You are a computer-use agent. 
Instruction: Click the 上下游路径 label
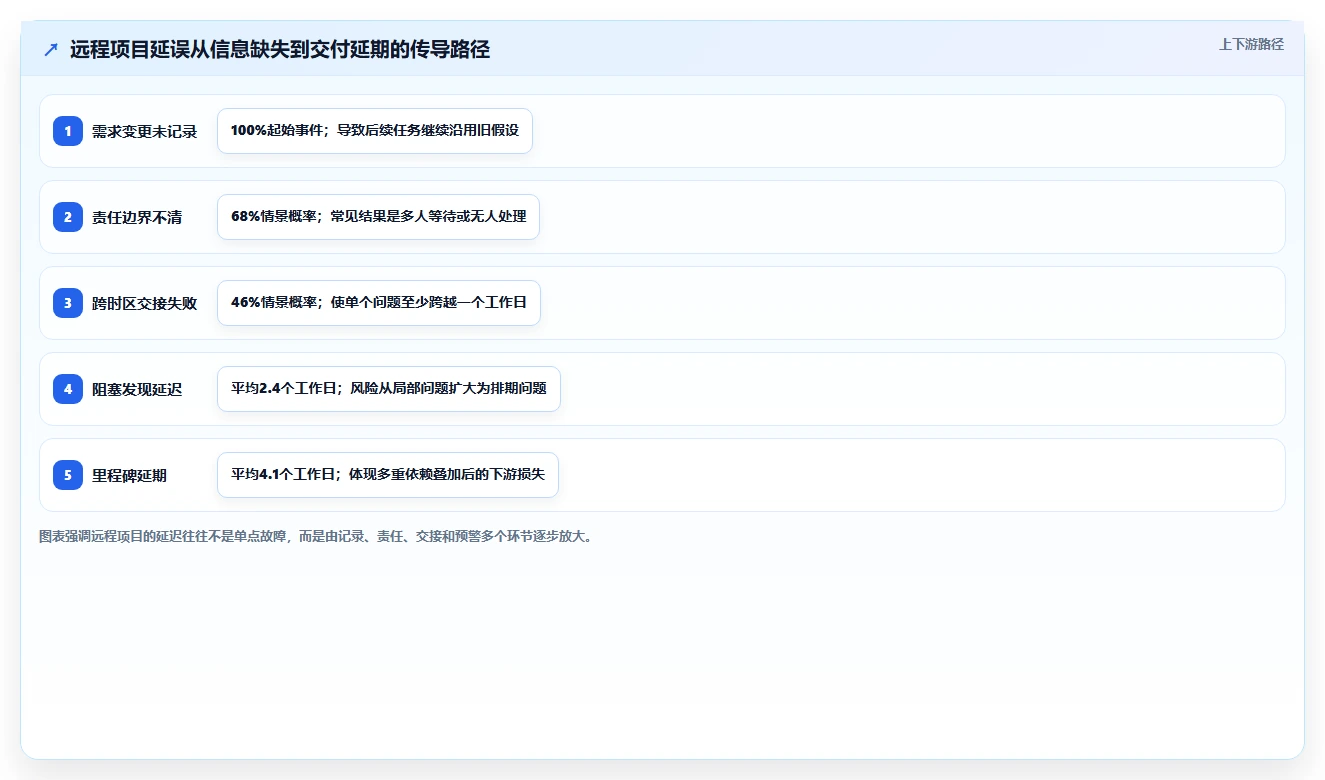point(1251,44)
